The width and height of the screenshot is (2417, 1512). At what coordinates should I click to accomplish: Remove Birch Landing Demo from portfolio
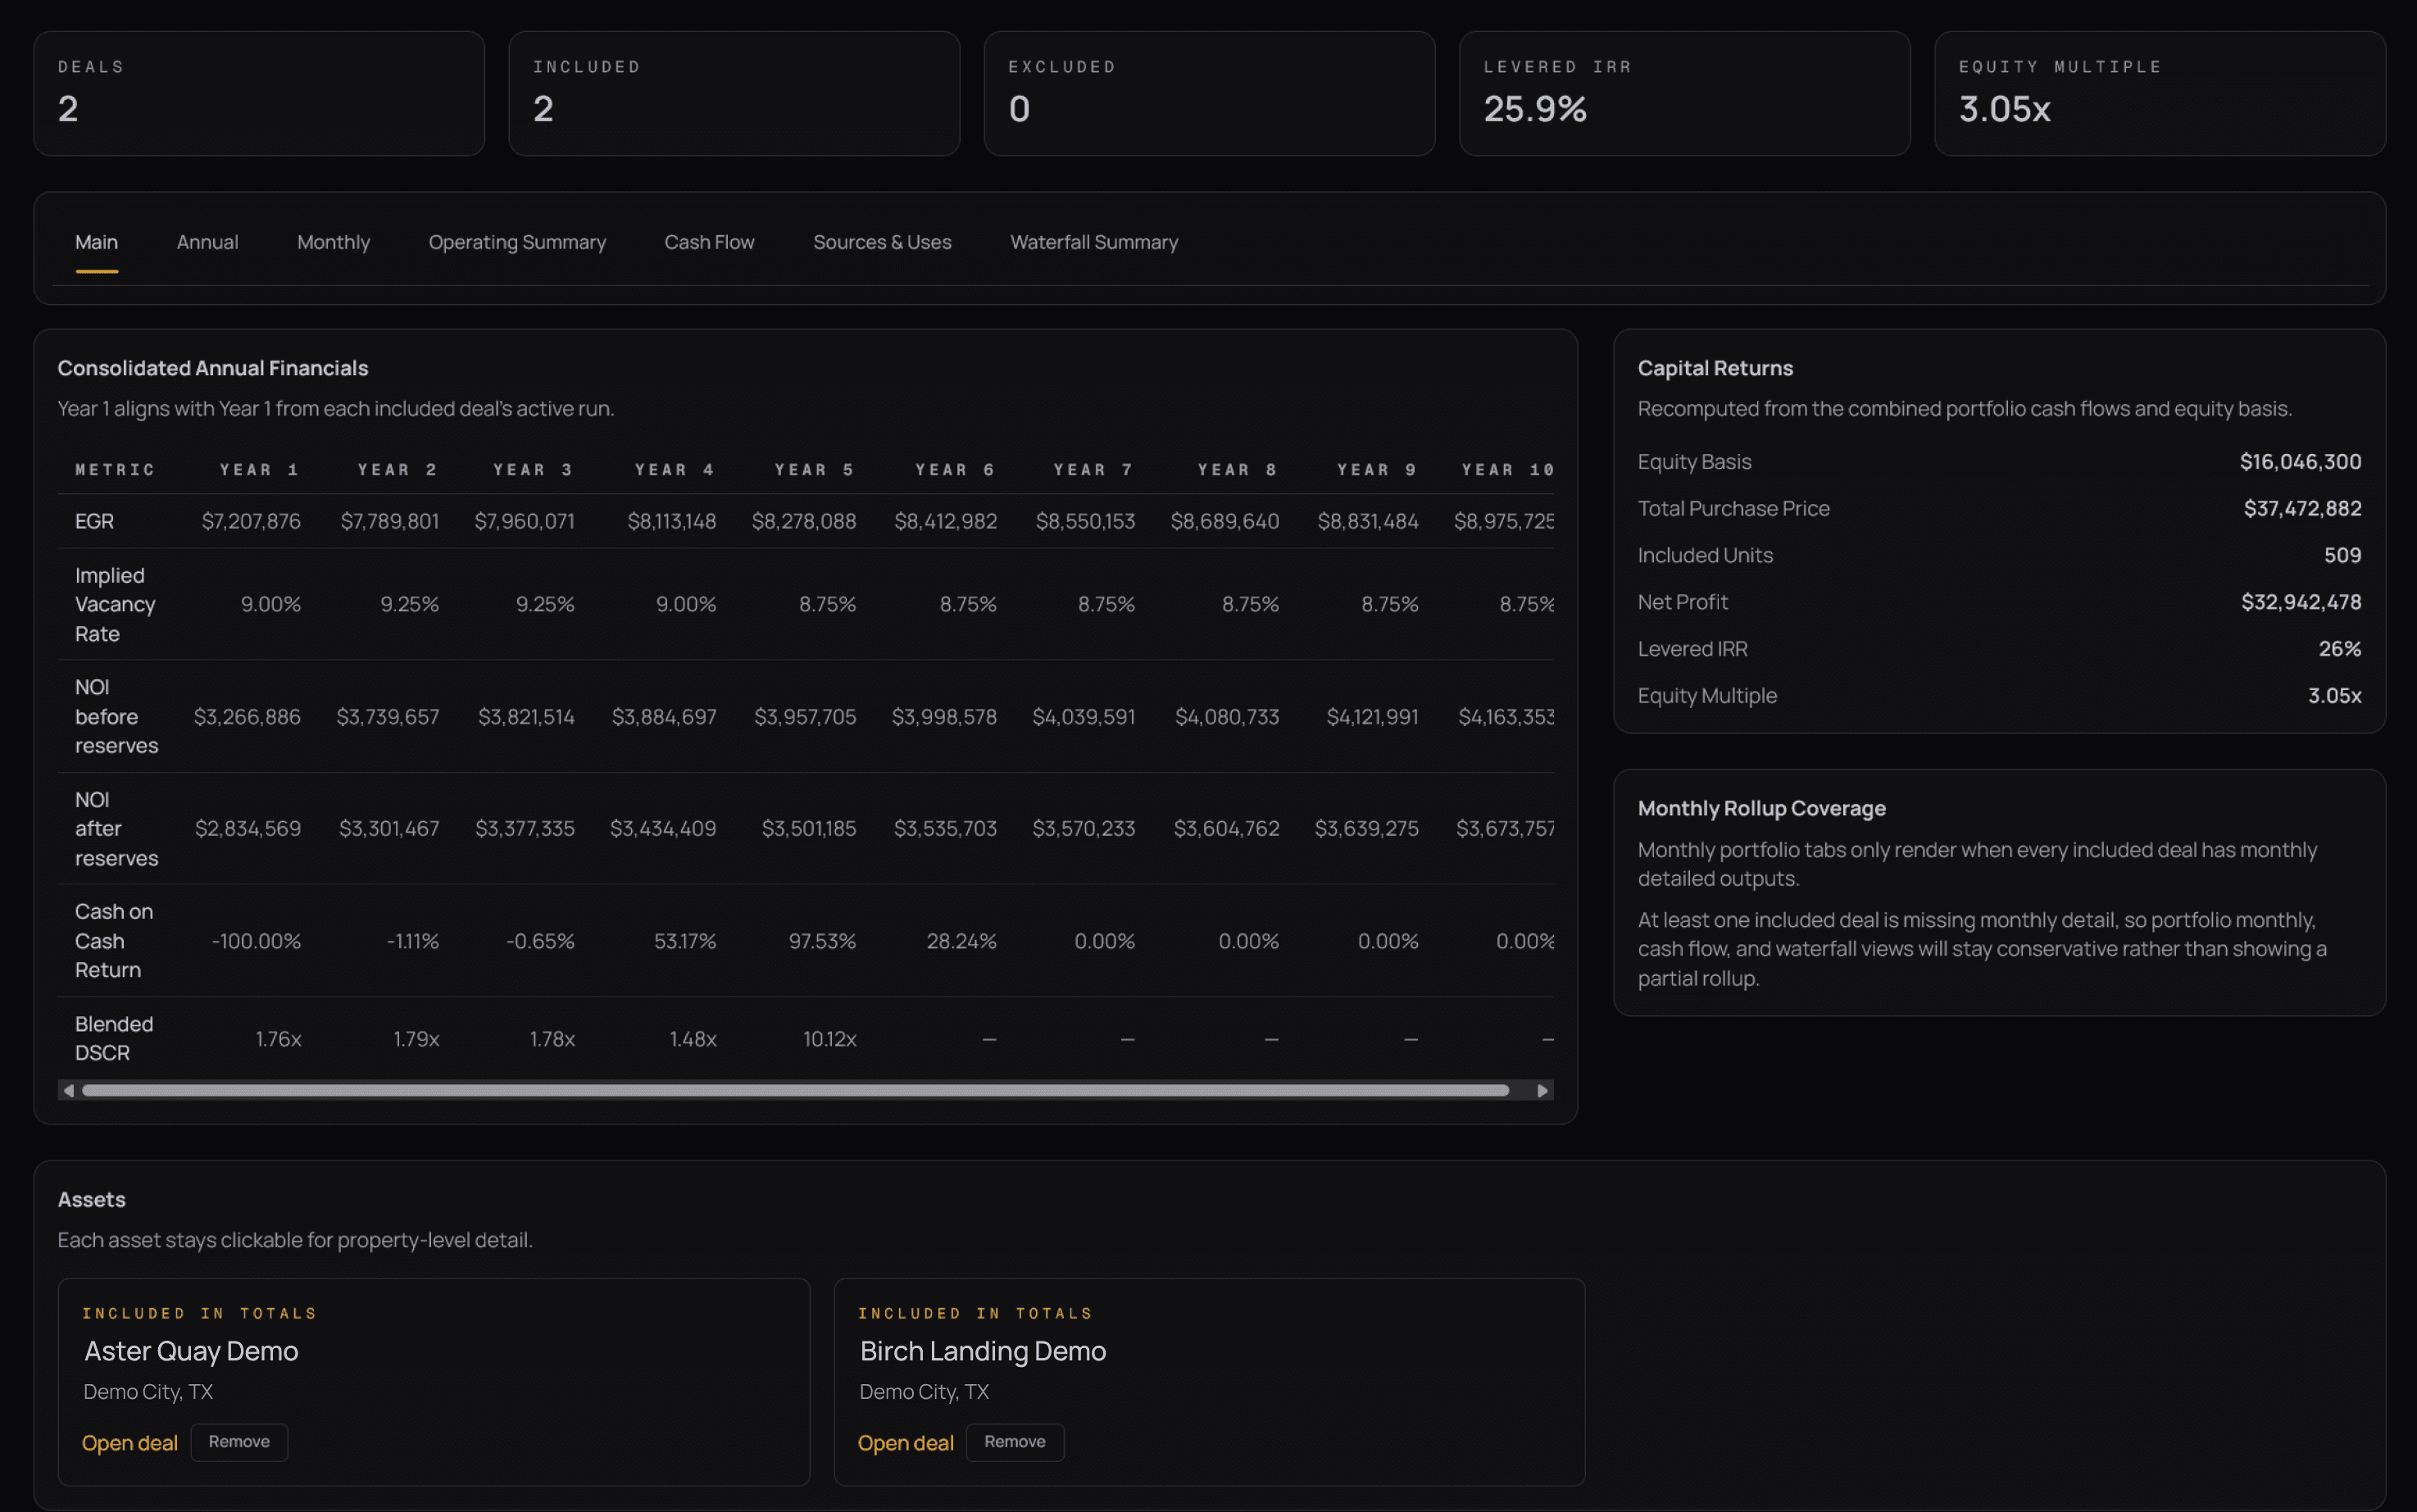pos(1014,1442)
